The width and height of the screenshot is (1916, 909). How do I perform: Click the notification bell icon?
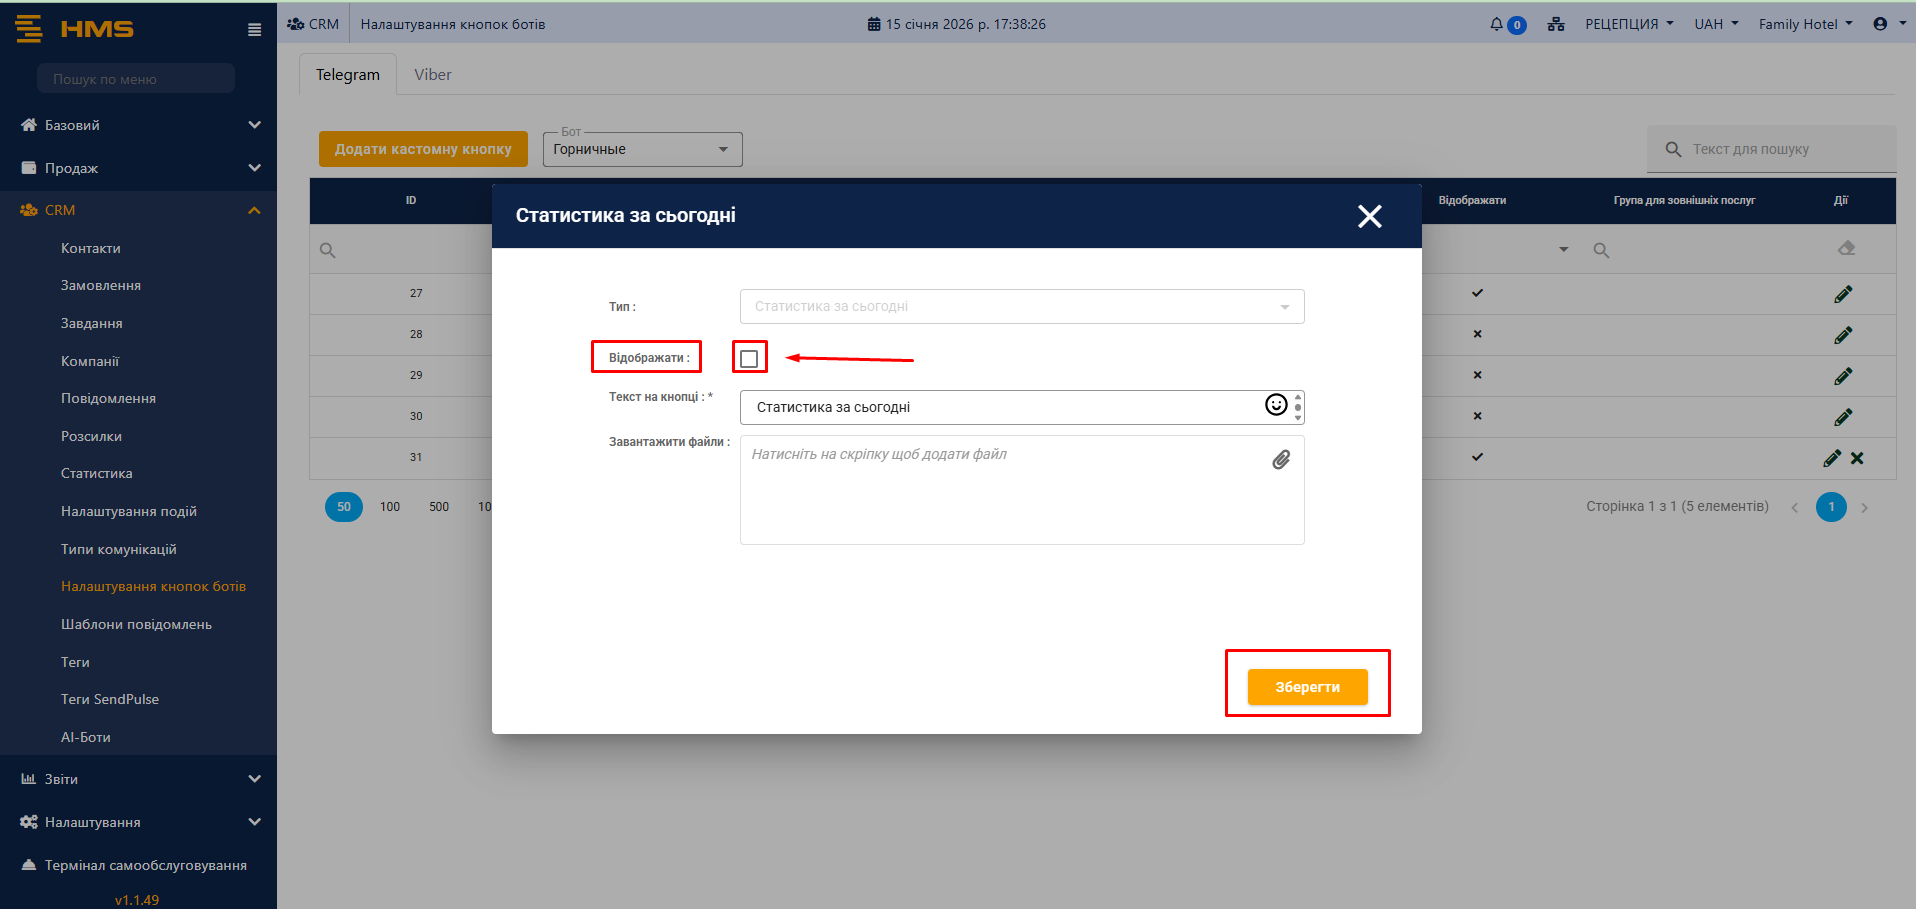(1496, 24)
